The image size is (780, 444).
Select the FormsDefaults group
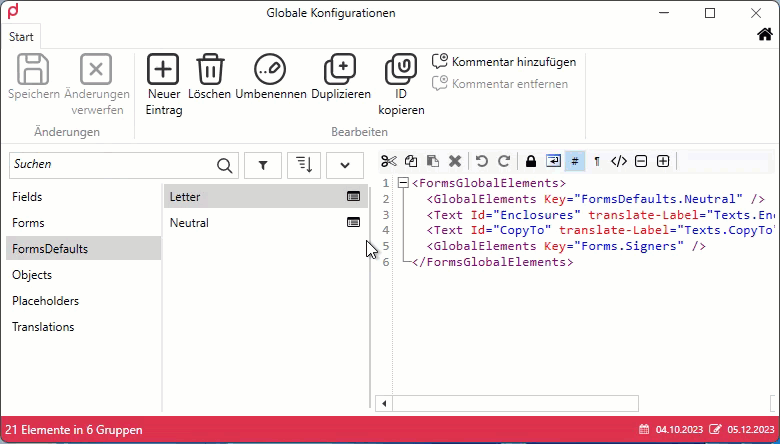[x=84, y=249]
